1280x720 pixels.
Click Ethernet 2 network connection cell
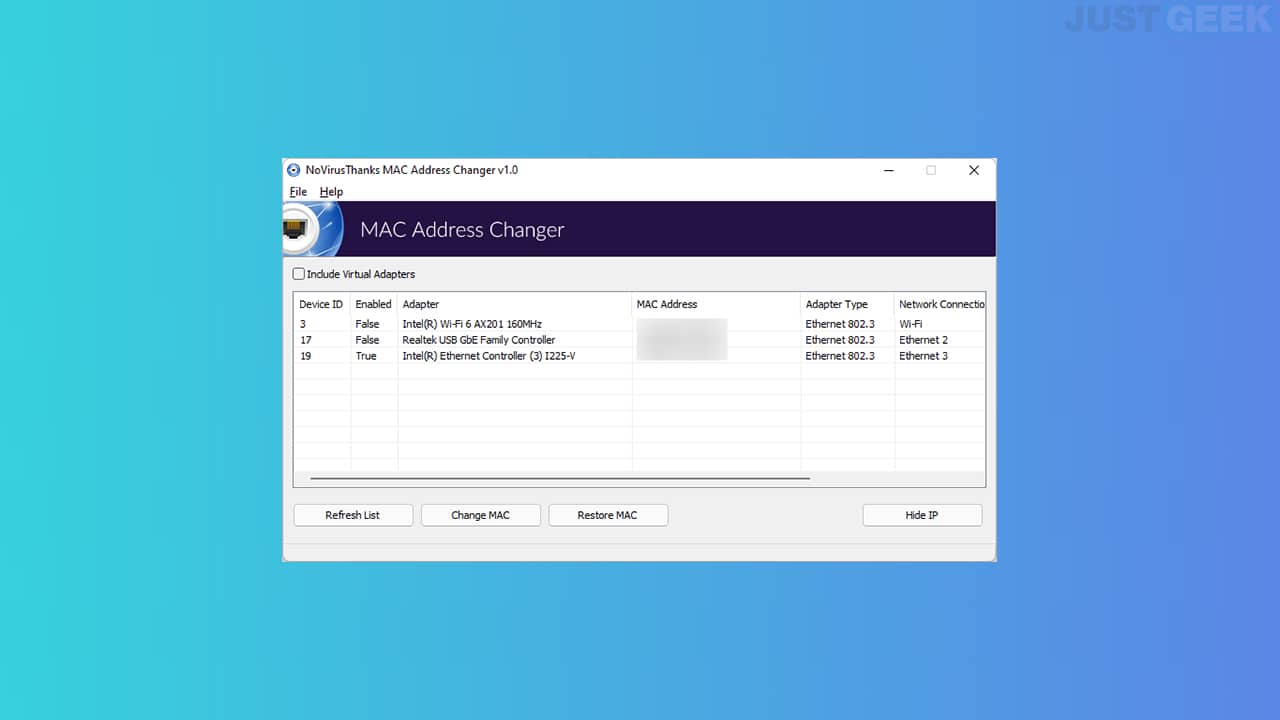pos(923,340)
